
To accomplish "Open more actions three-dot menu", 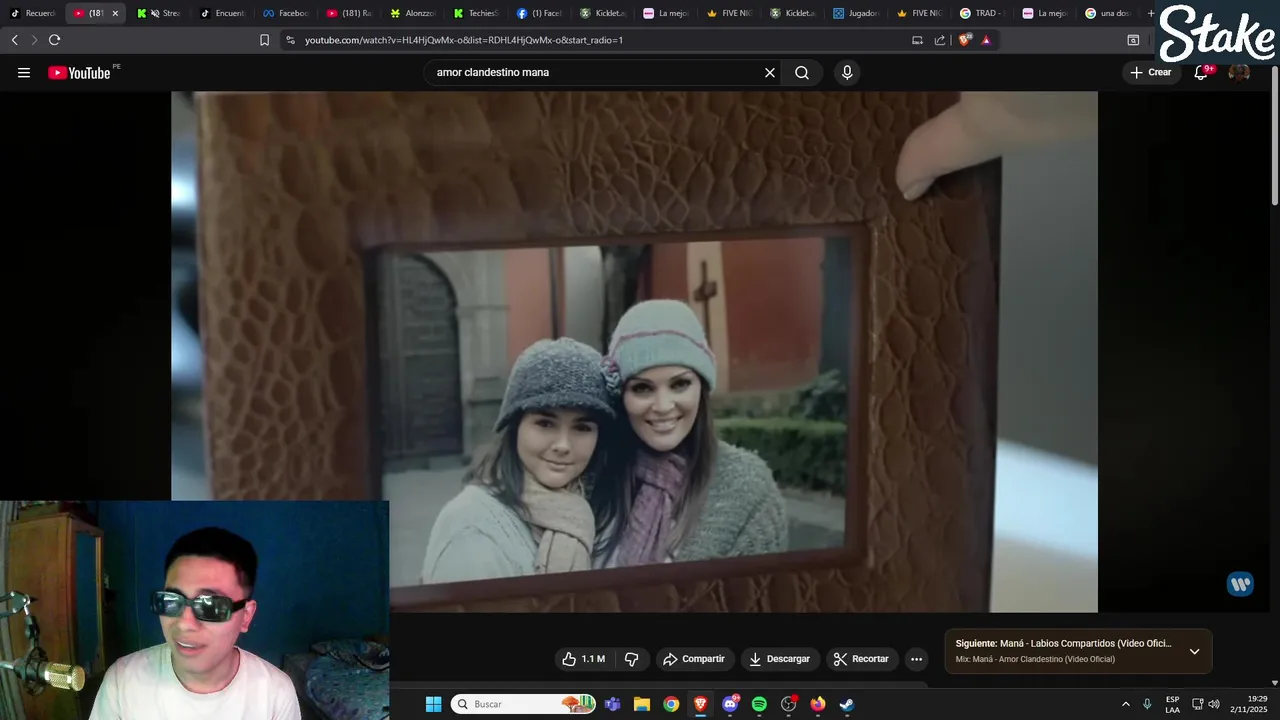I will click(x=916, y=659).
